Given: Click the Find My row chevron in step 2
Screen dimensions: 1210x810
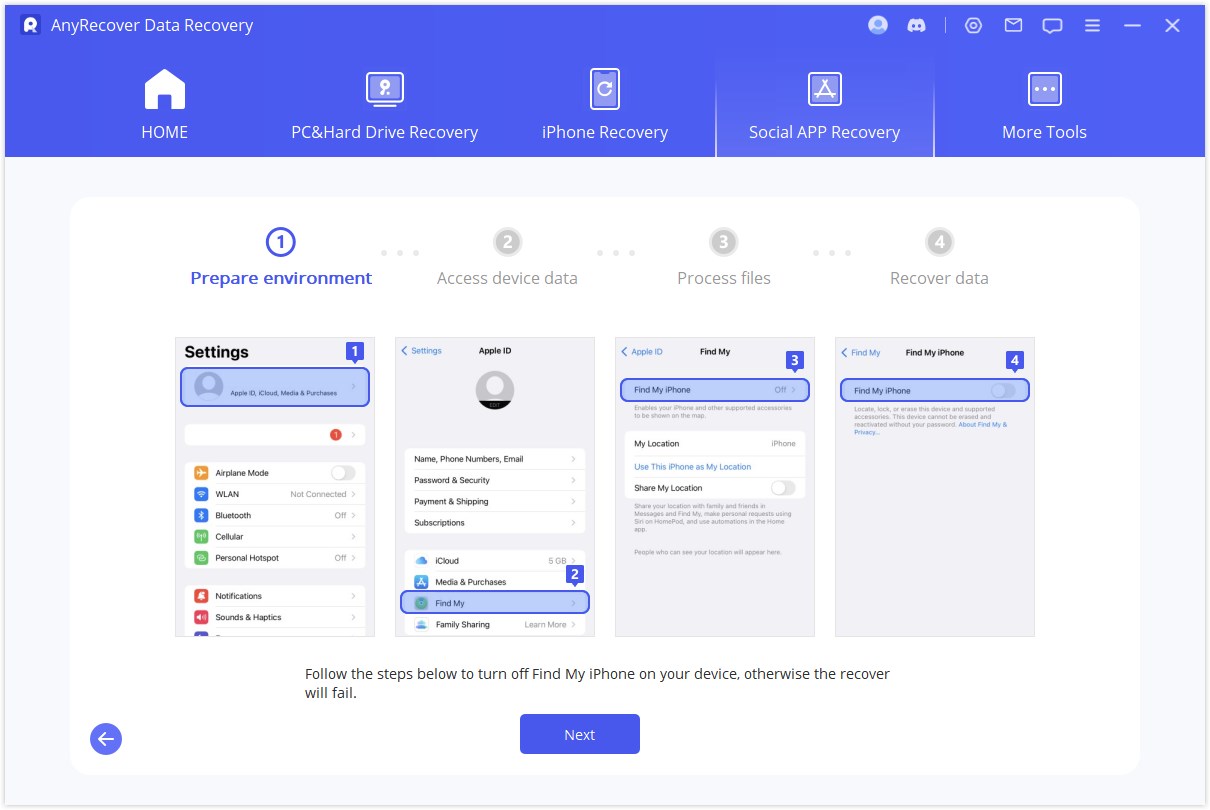Looking at the screenshot, I should [x=573, y=603].
